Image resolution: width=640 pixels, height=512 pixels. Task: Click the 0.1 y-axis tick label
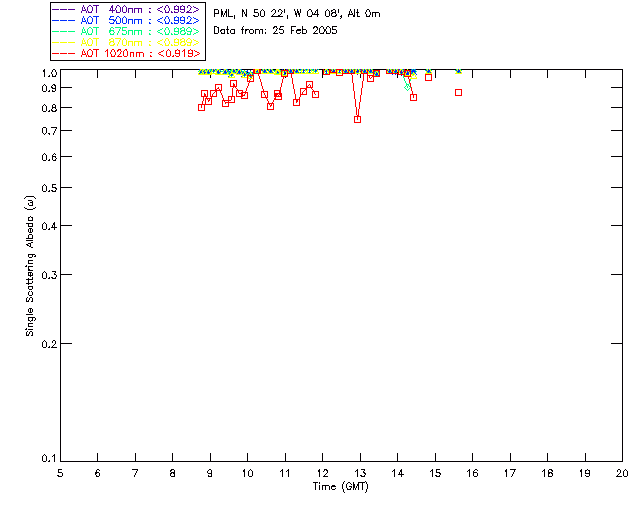click(x=49, y=459)
